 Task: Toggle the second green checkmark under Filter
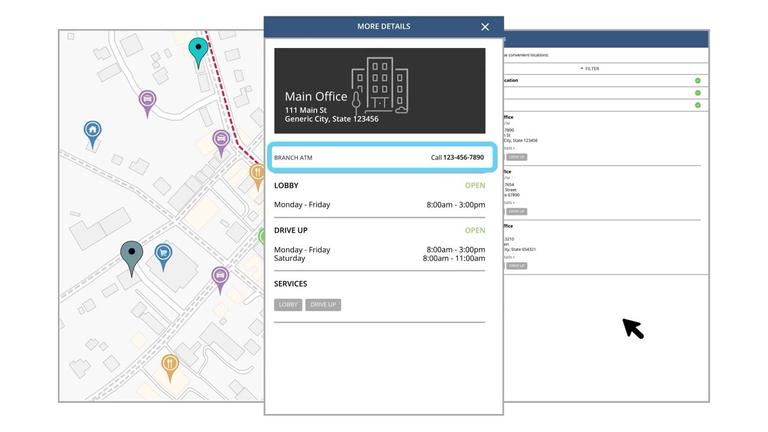tap(697, 93)
